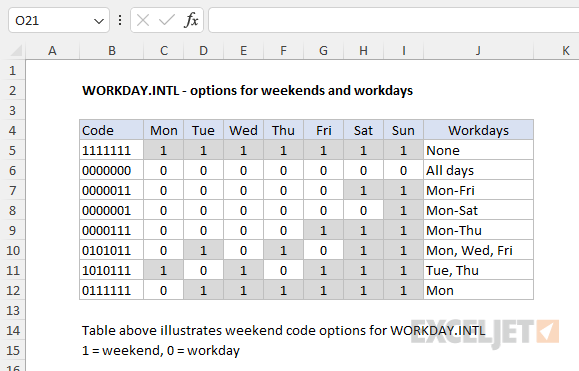
Task: Click the 'Sun' header cell
Action: pyautogui.click(x=404, y=130)
